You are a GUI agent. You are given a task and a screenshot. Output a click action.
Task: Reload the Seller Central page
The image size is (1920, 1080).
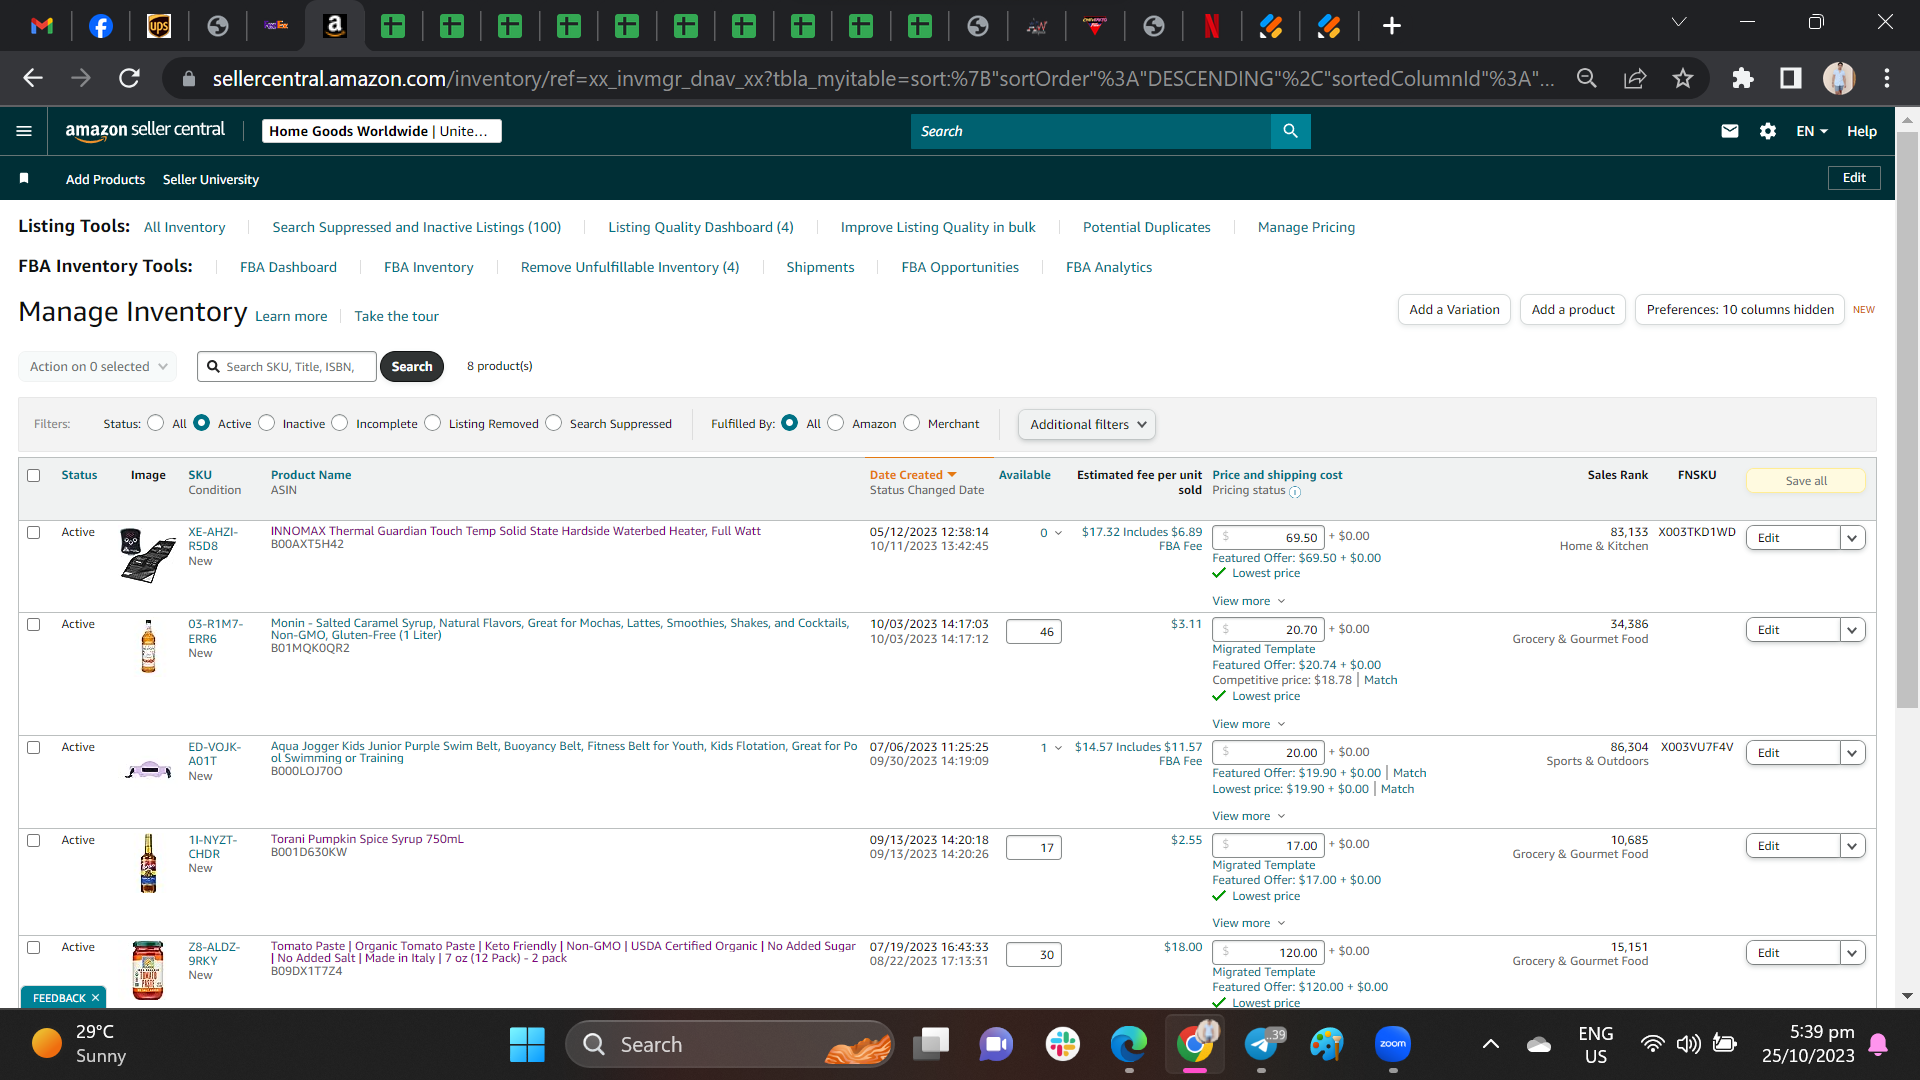pos(129,78)
